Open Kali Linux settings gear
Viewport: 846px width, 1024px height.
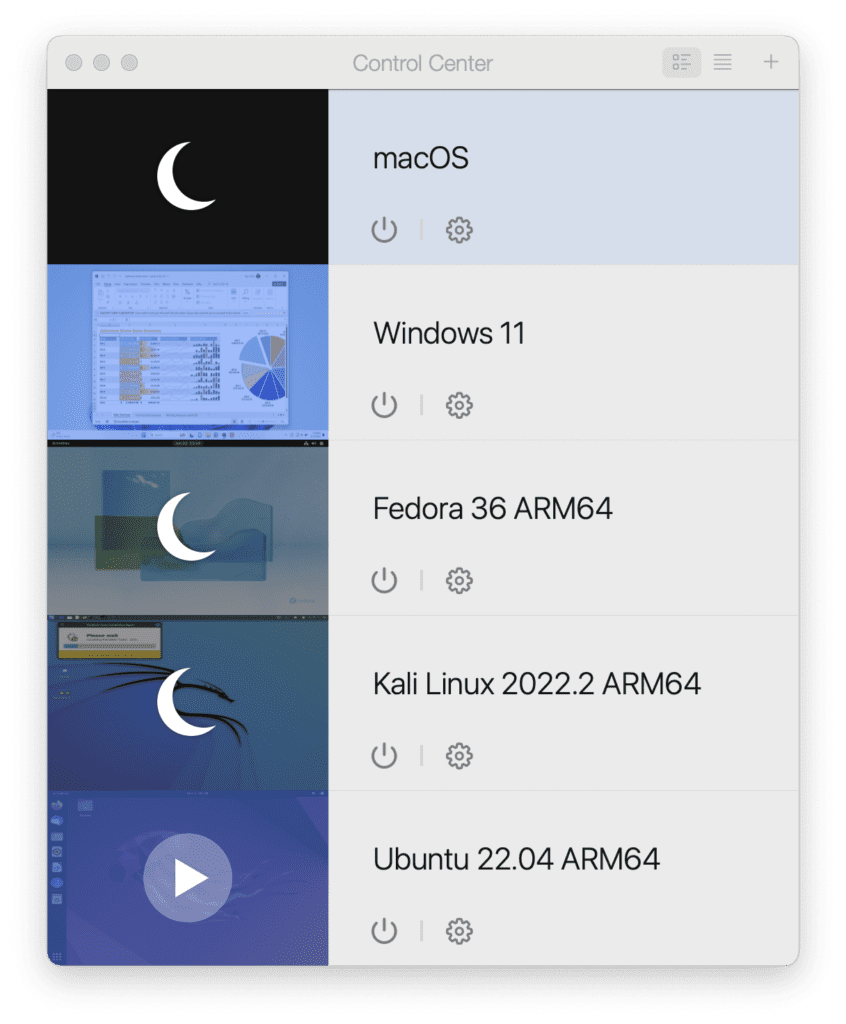pos(459,755)
